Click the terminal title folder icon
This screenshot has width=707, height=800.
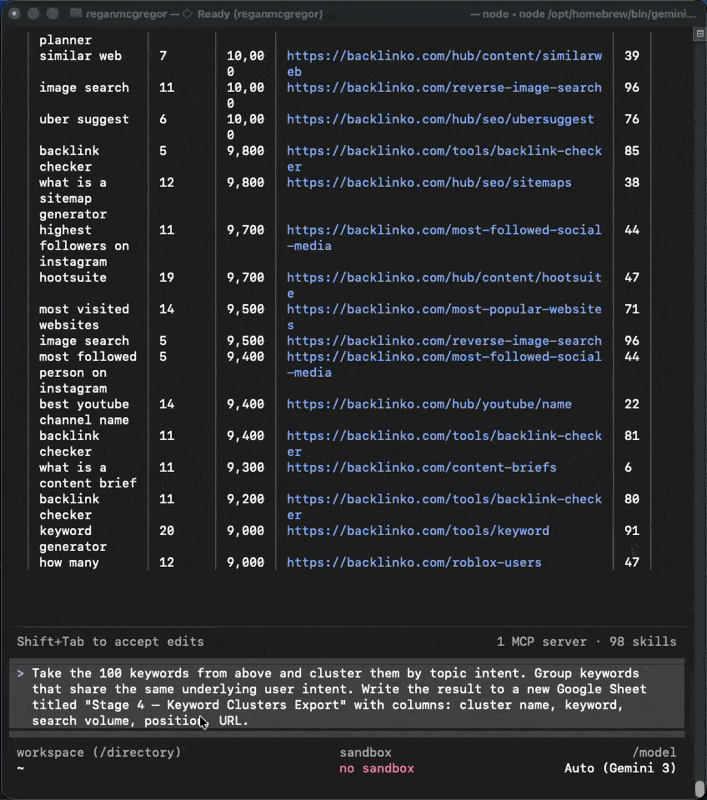[75, 13]
